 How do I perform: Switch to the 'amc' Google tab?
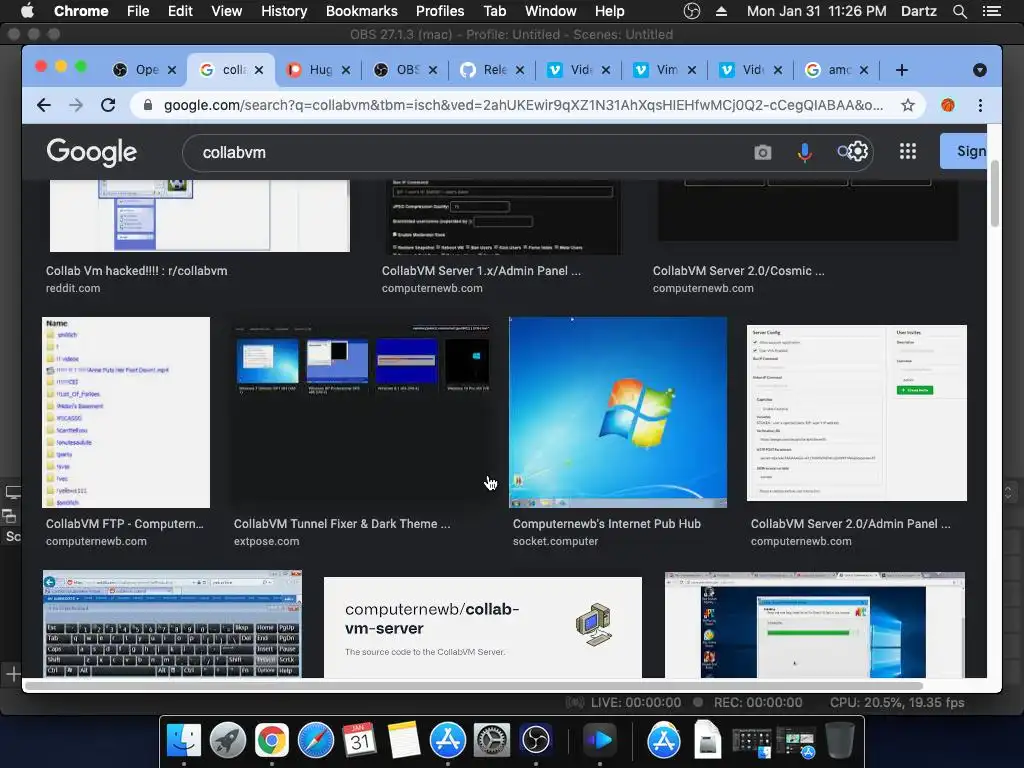tap(839, 70)
